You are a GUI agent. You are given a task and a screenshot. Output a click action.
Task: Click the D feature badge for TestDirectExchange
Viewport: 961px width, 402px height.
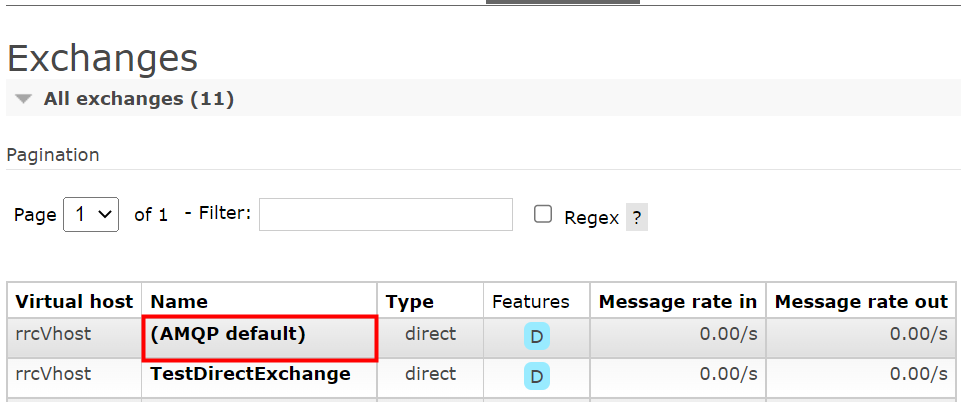tap(537, 376)
